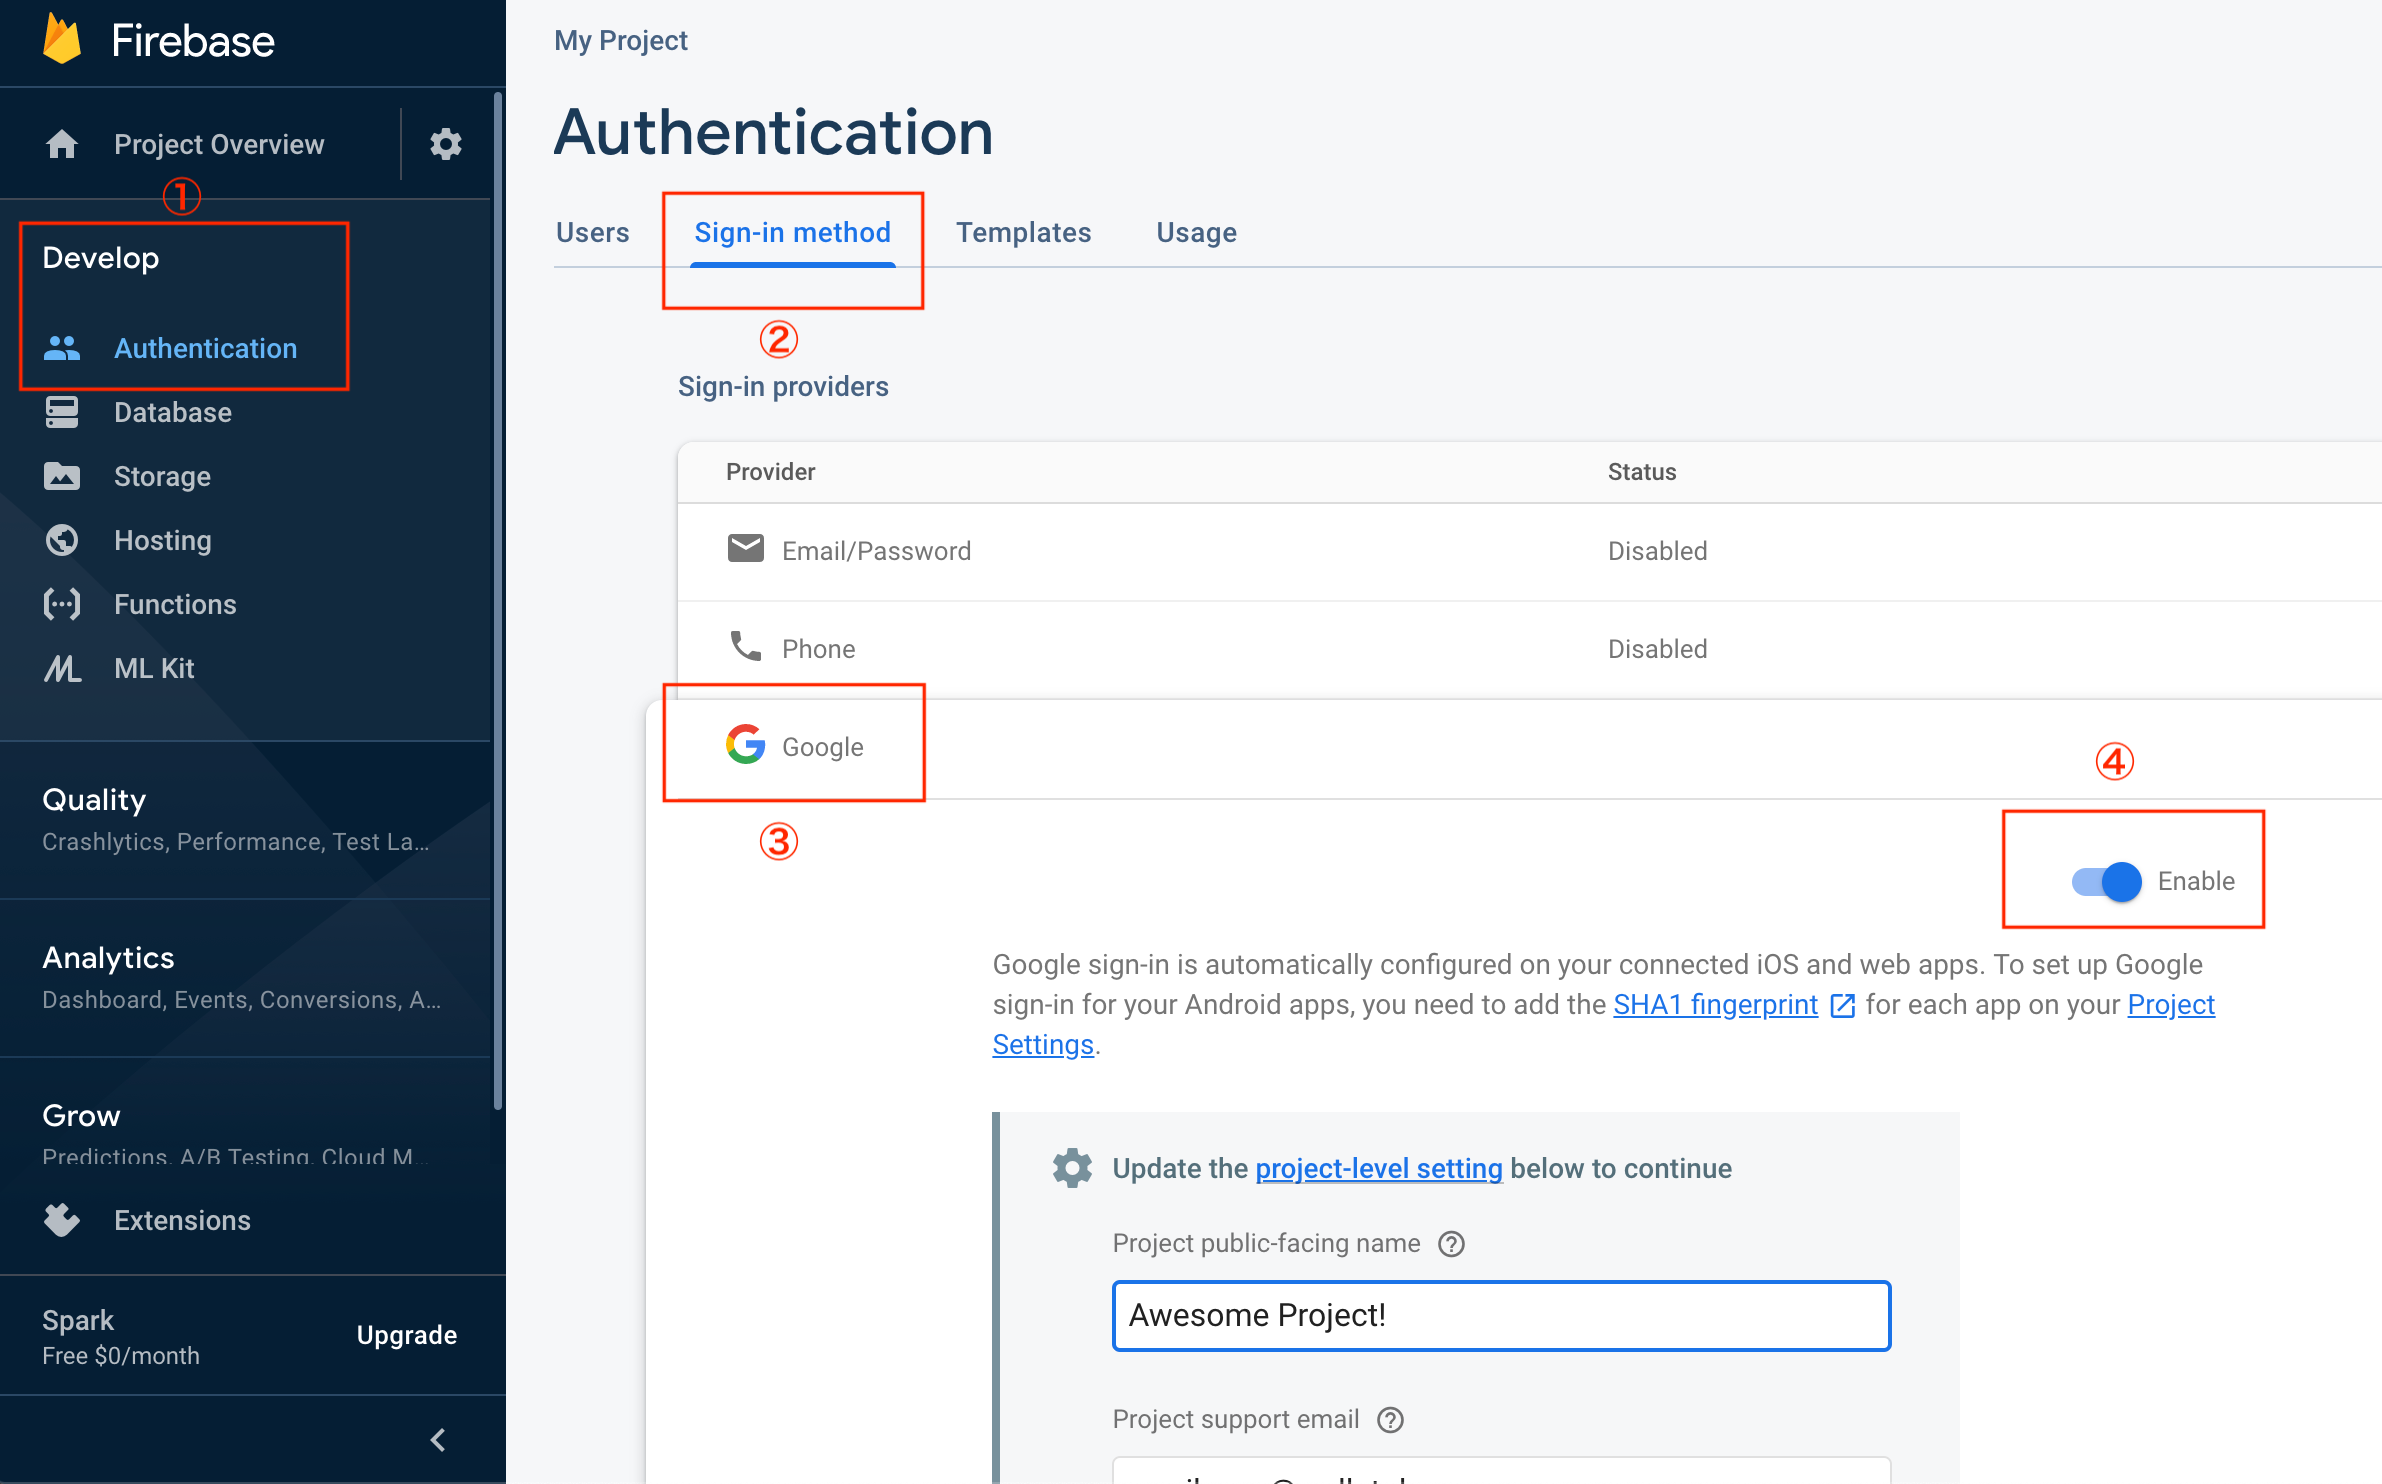Image resolution: width=2382 pixels, height=1484 pixels.
Task: Open Functions in the sidebar
Action: coord(175,604)
